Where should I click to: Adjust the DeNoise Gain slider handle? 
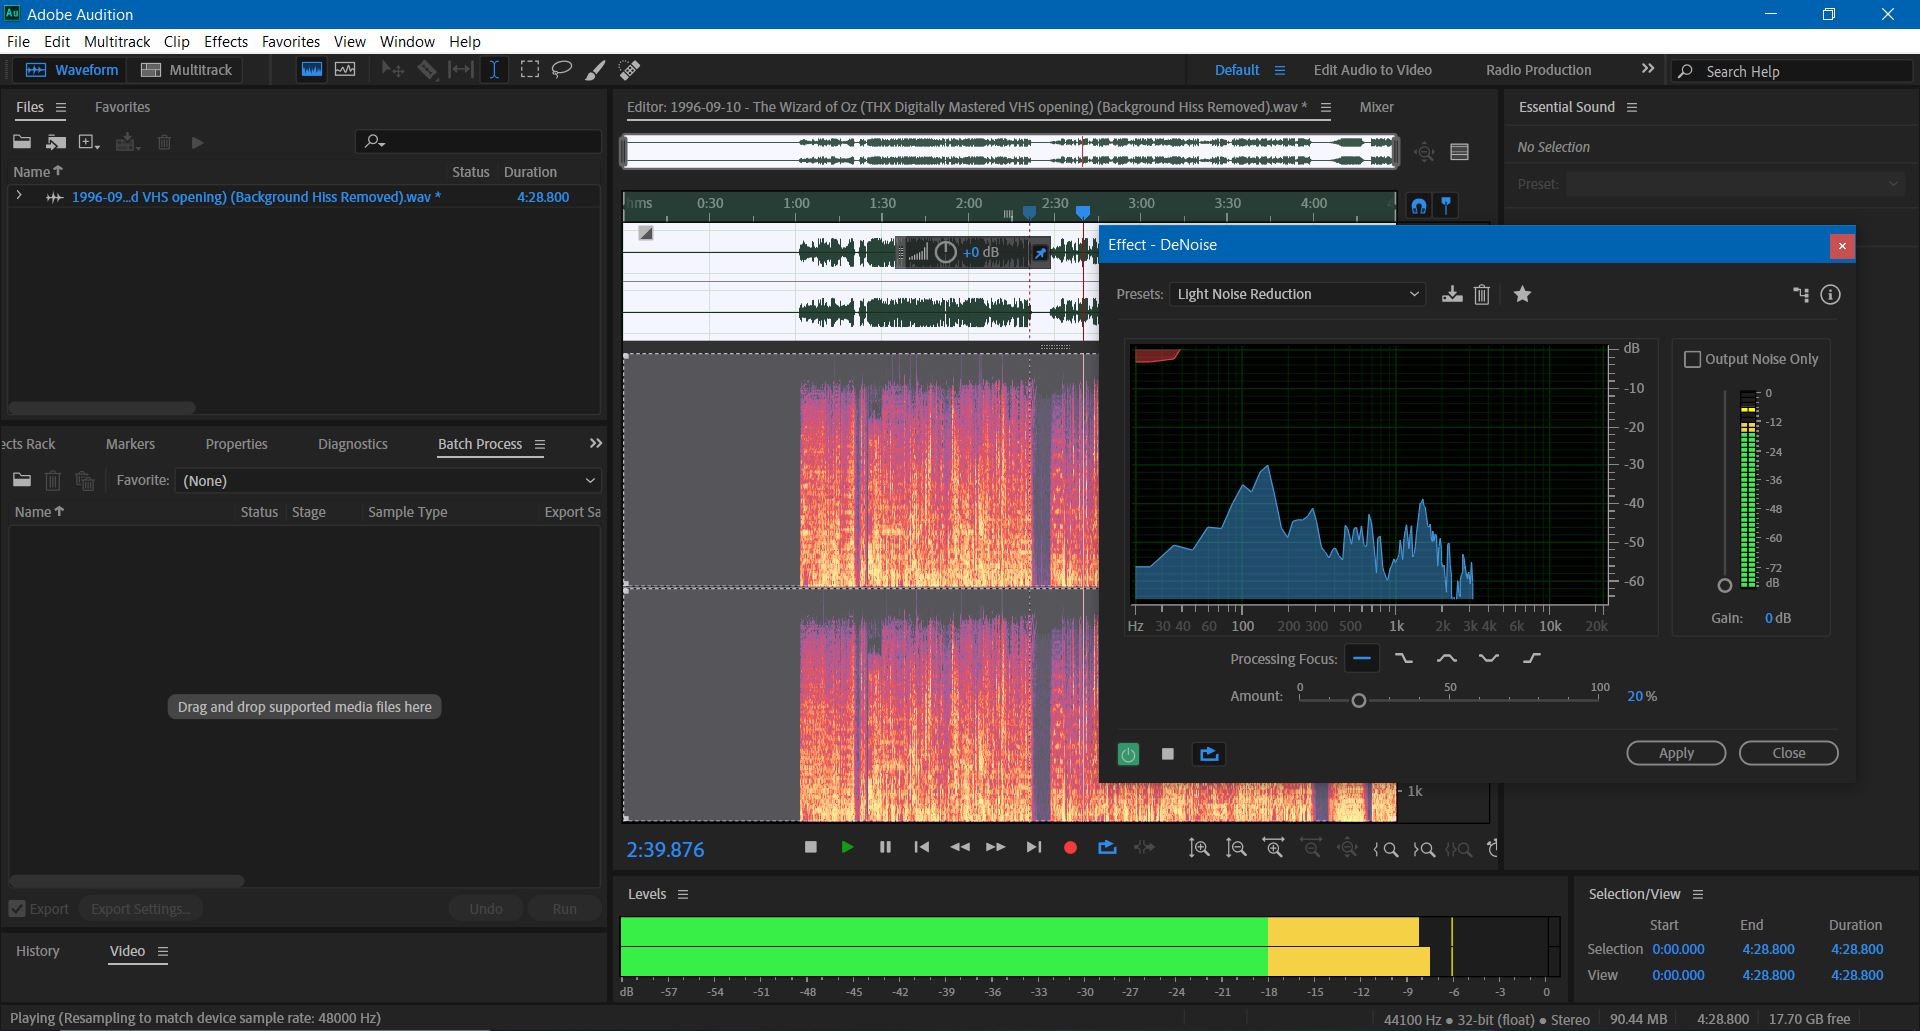[x=1724, y=585]
